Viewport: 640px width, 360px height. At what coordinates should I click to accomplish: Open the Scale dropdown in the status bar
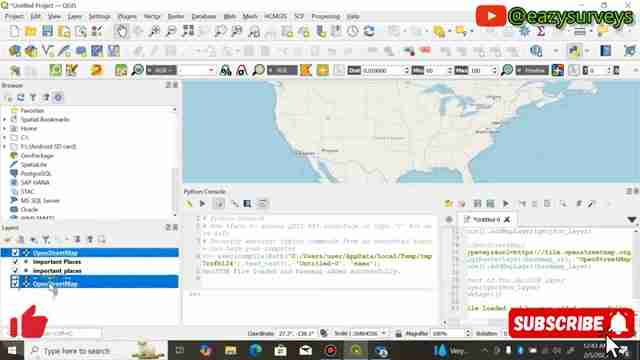[384, 333]
